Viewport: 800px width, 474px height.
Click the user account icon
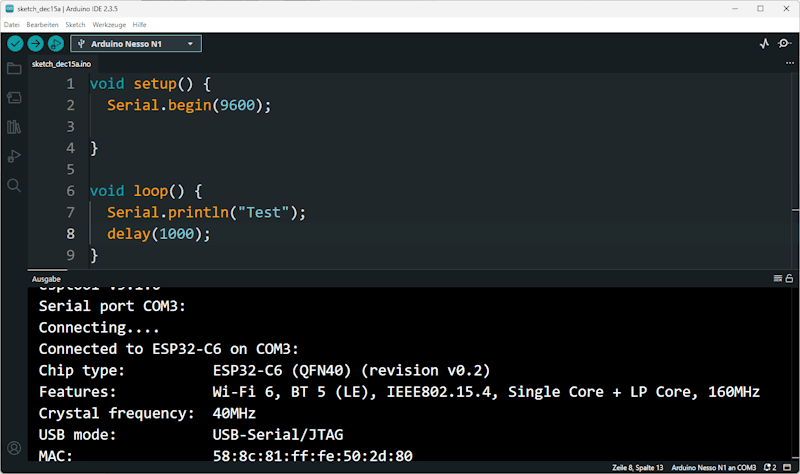(14, 448)
